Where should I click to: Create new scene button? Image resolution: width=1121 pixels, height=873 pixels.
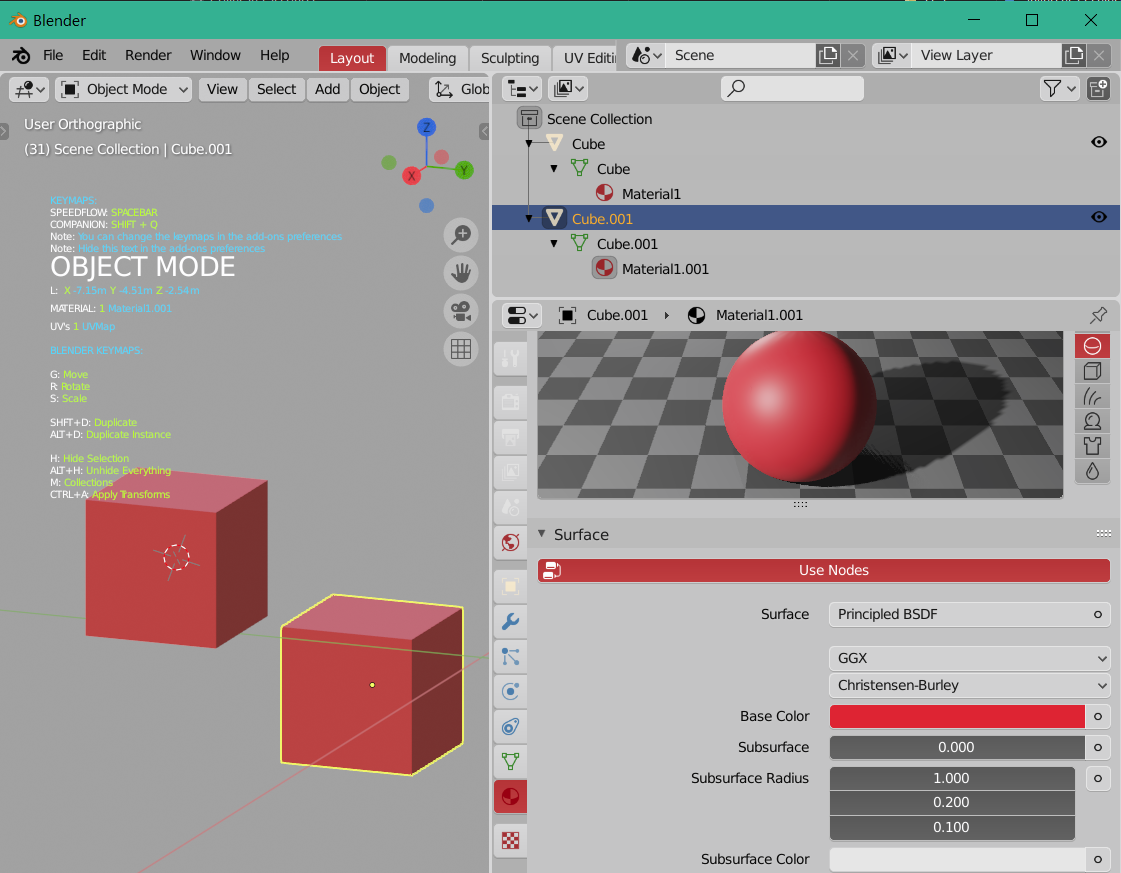pos(828,55)
